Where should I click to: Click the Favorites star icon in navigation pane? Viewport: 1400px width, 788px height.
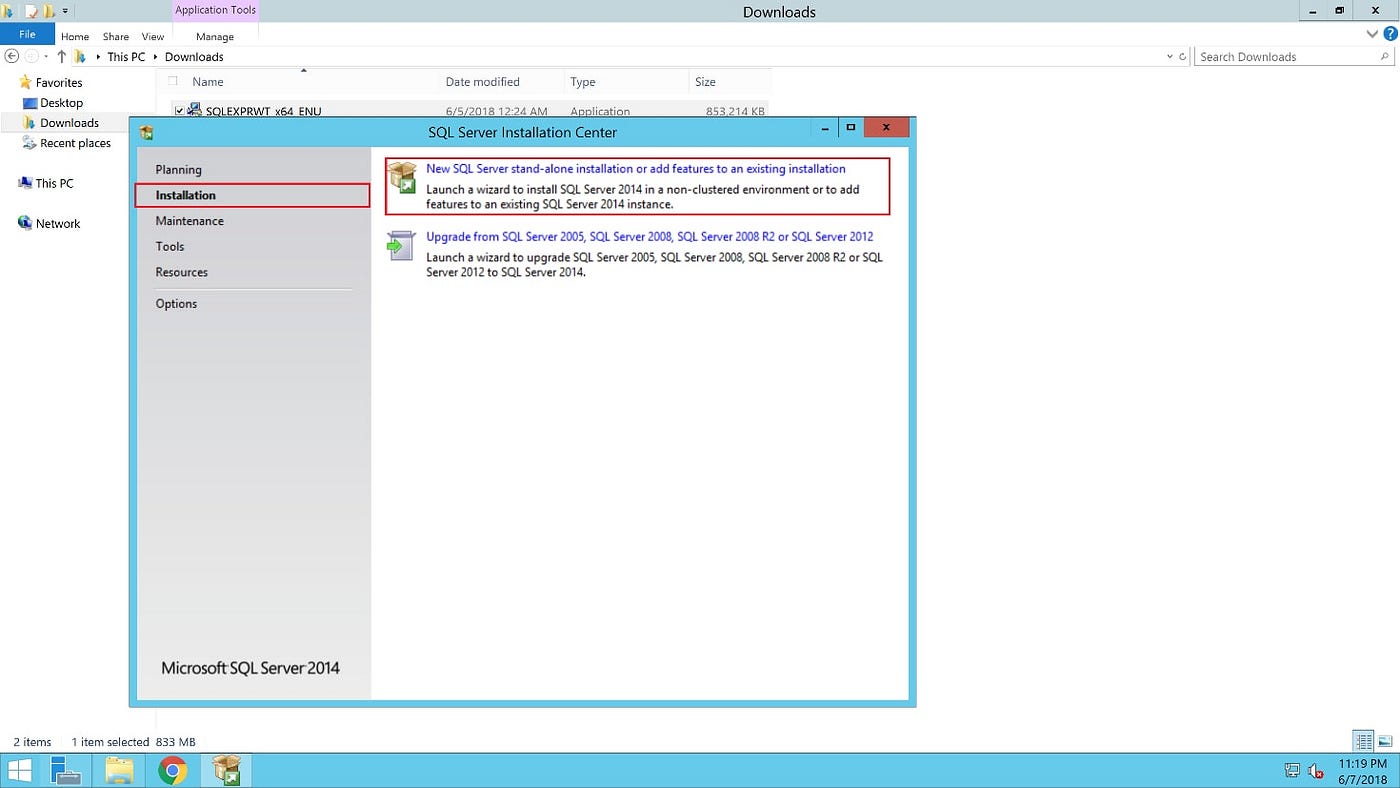click(x=25, y=82)
